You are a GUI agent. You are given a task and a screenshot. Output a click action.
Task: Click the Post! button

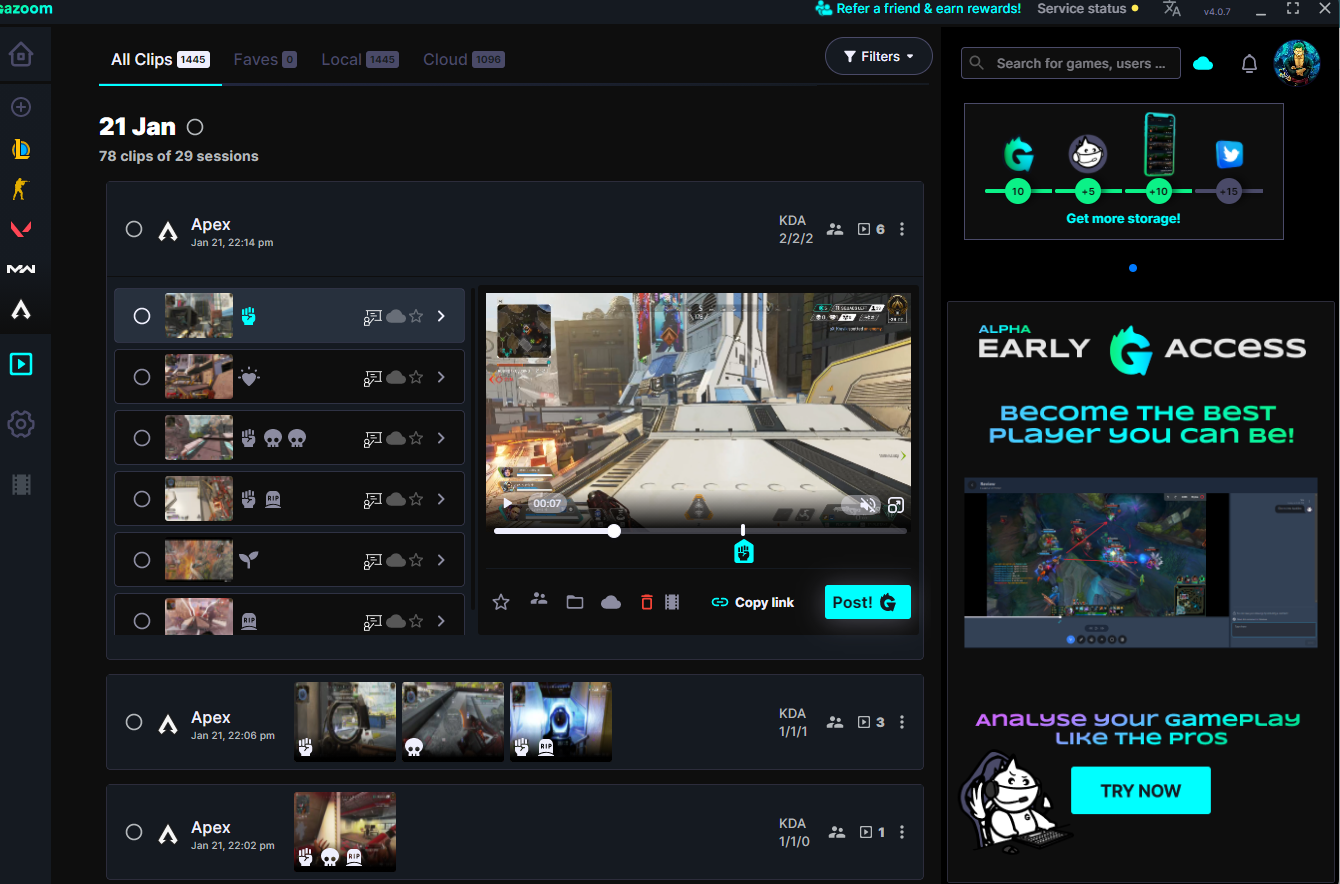(x=868, y=602)
